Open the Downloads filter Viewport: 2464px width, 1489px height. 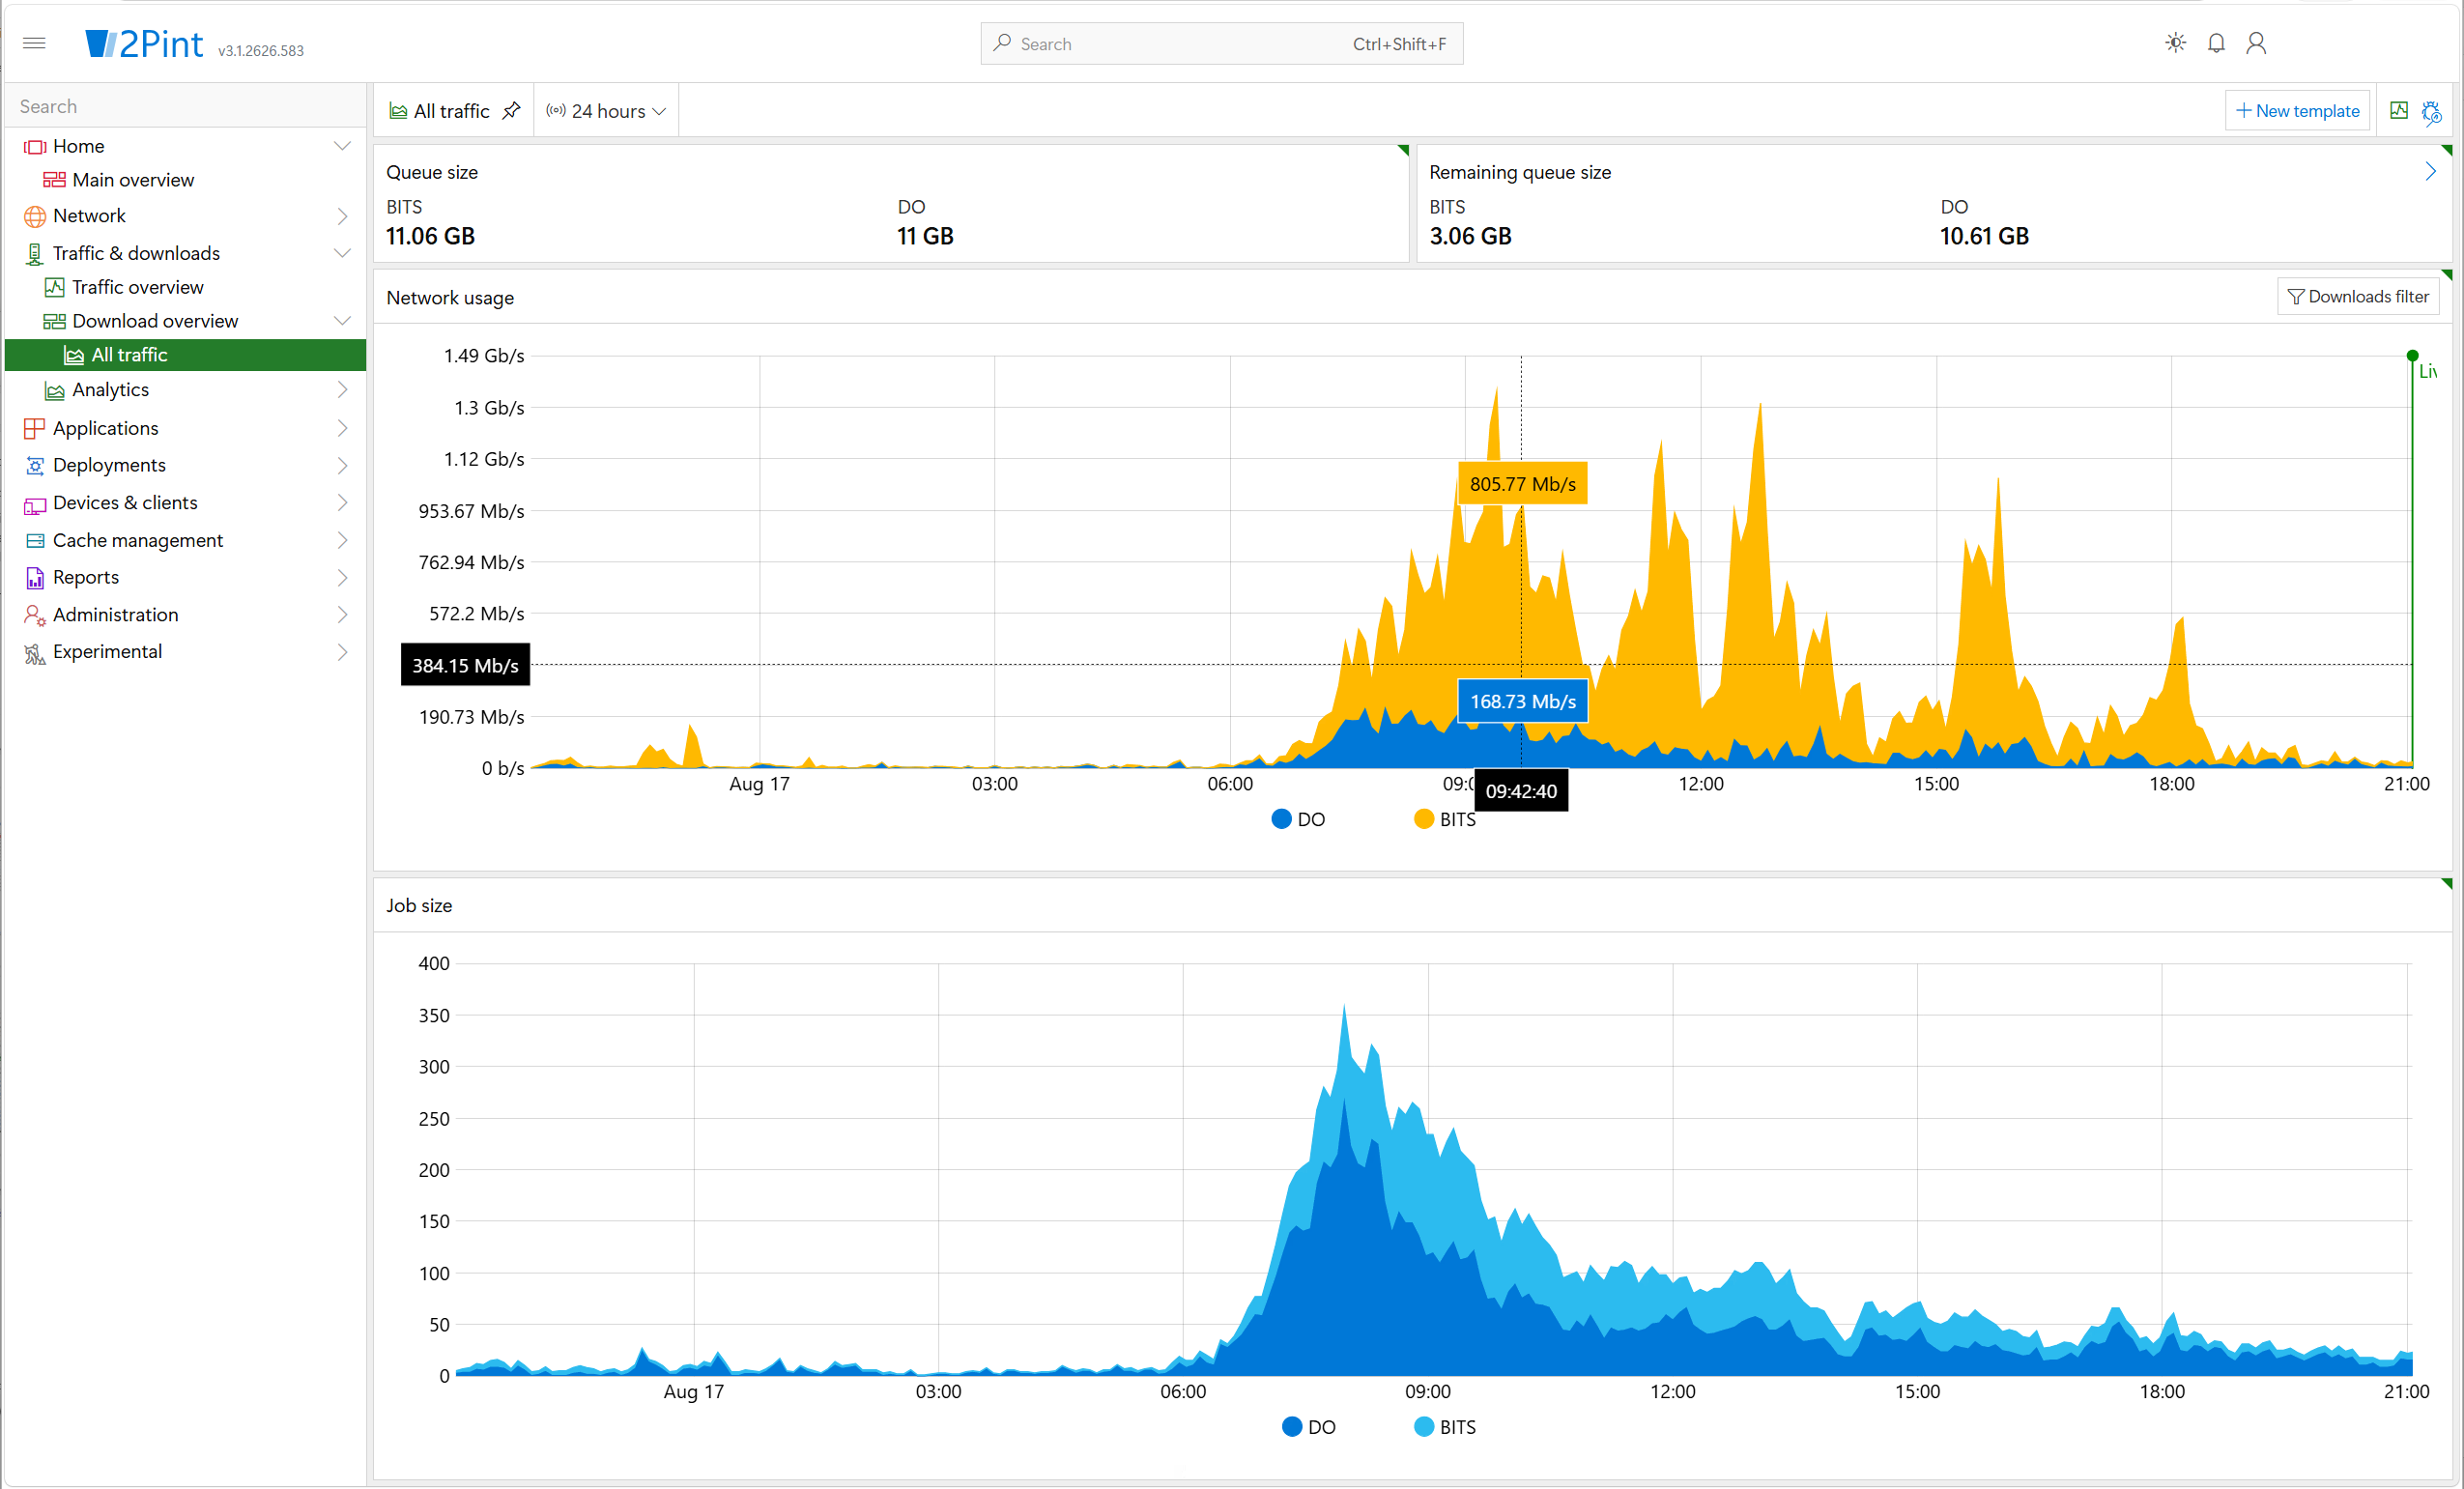pyautogui.click(x=2358, y=297)
